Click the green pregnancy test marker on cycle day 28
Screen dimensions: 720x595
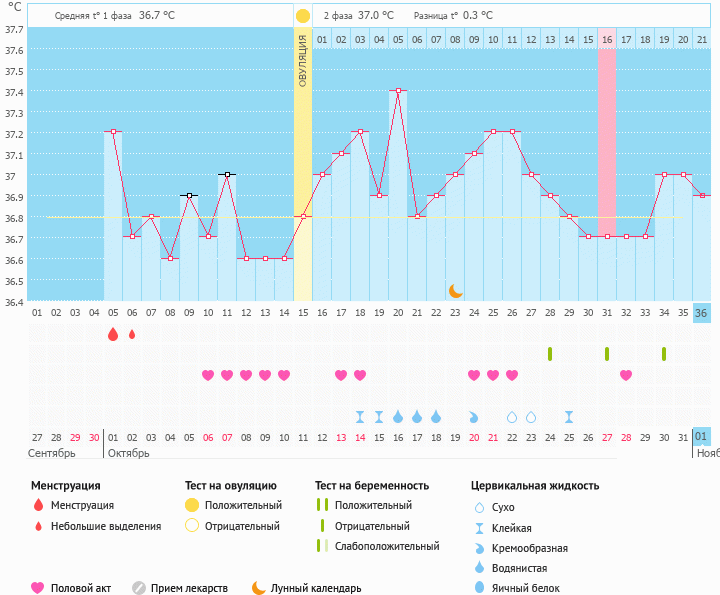tap(550, 354)
